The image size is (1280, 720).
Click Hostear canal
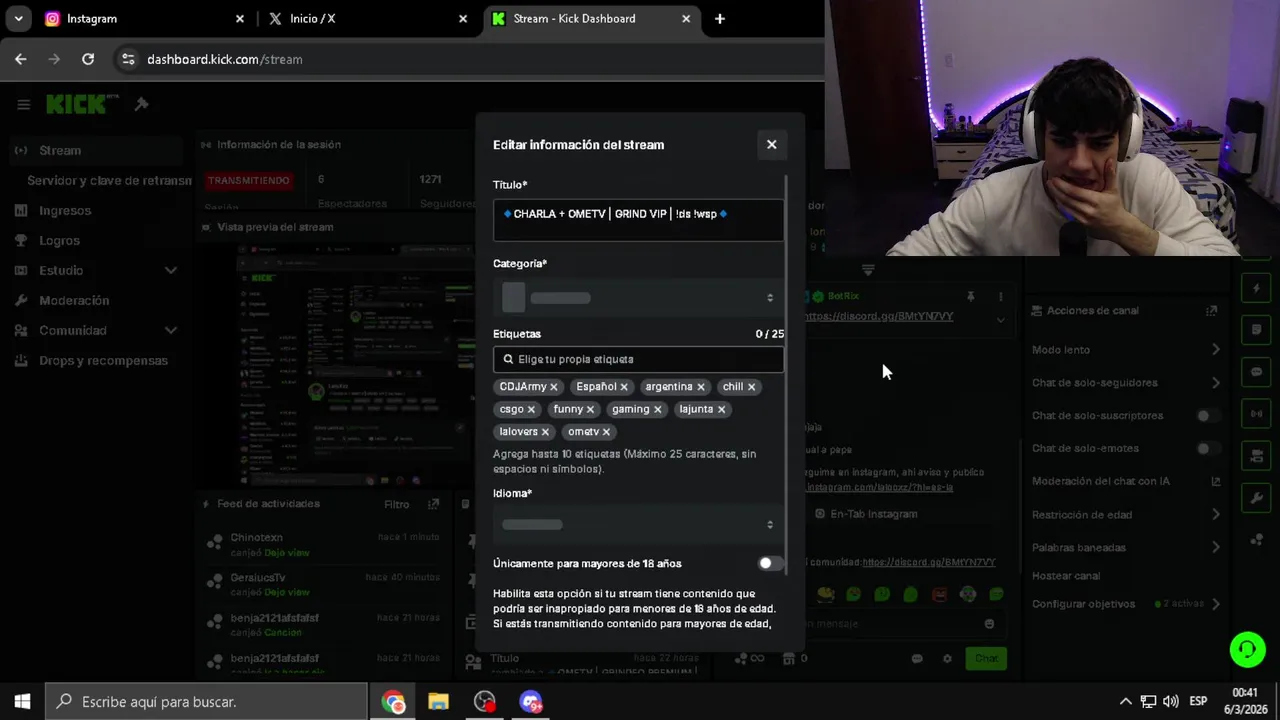tap(1066, 576)
